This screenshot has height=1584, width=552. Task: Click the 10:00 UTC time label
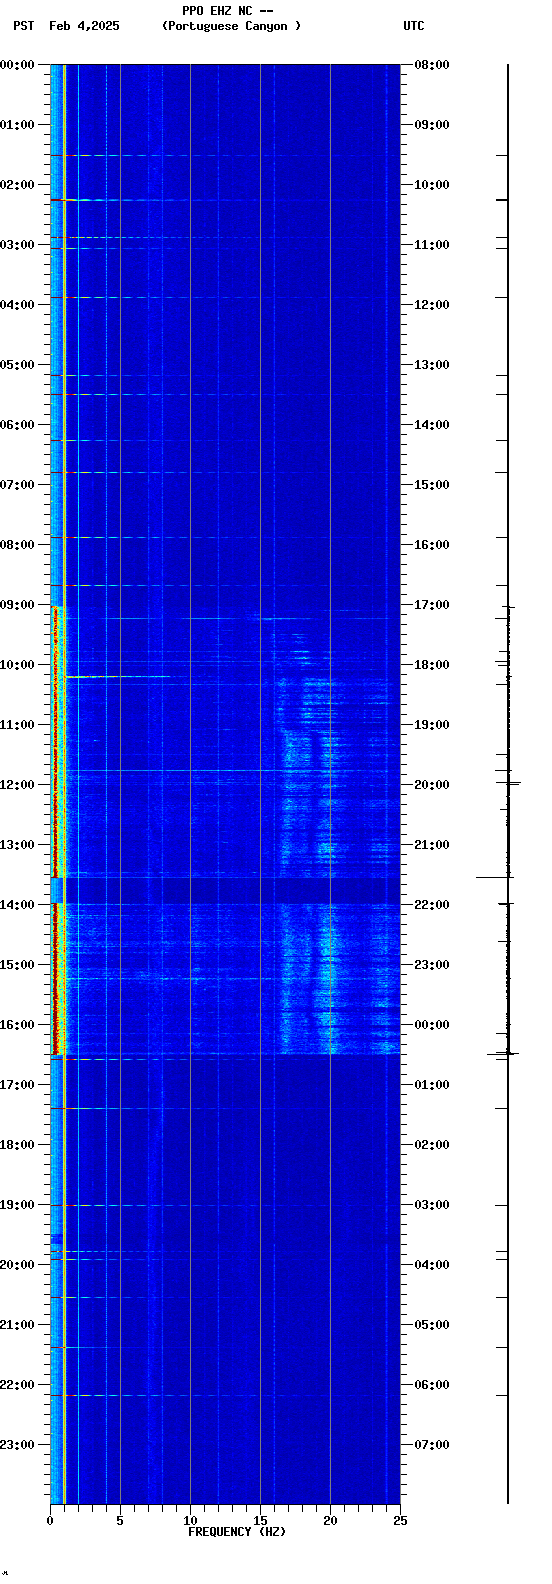coord(432,185)
